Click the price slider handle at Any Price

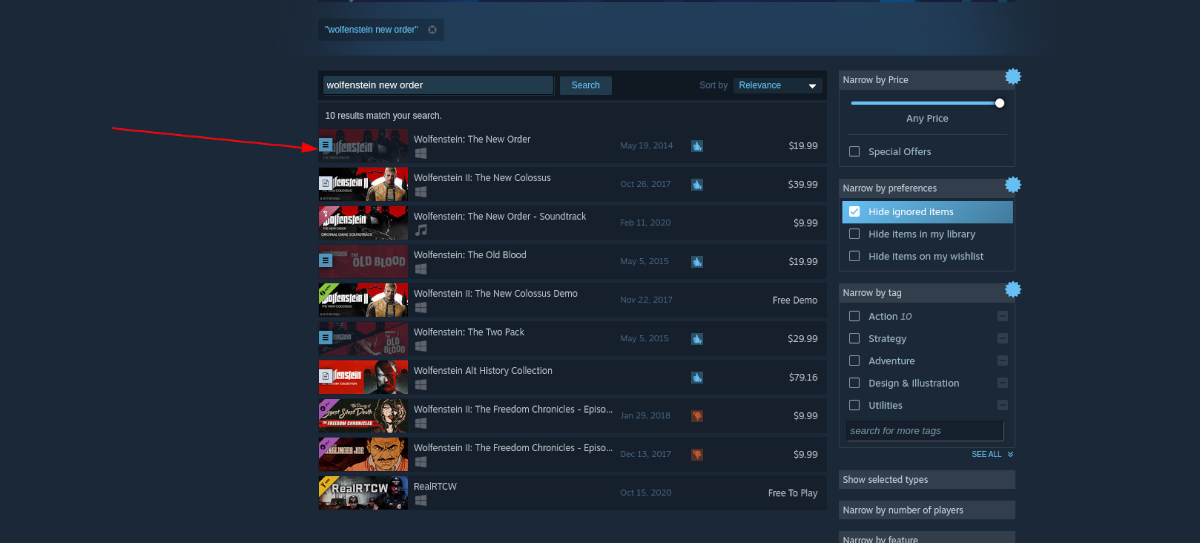[999, 103]
